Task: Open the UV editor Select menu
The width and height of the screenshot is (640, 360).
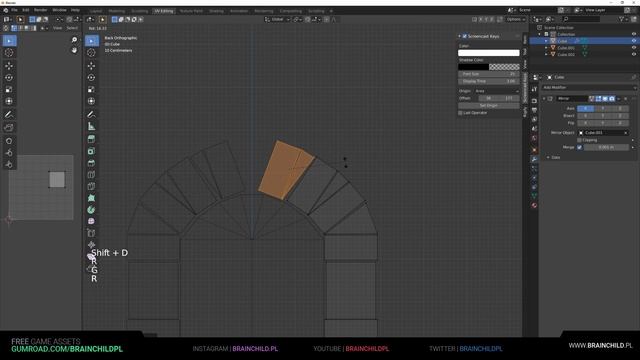Action: click(x=72, y=28)
